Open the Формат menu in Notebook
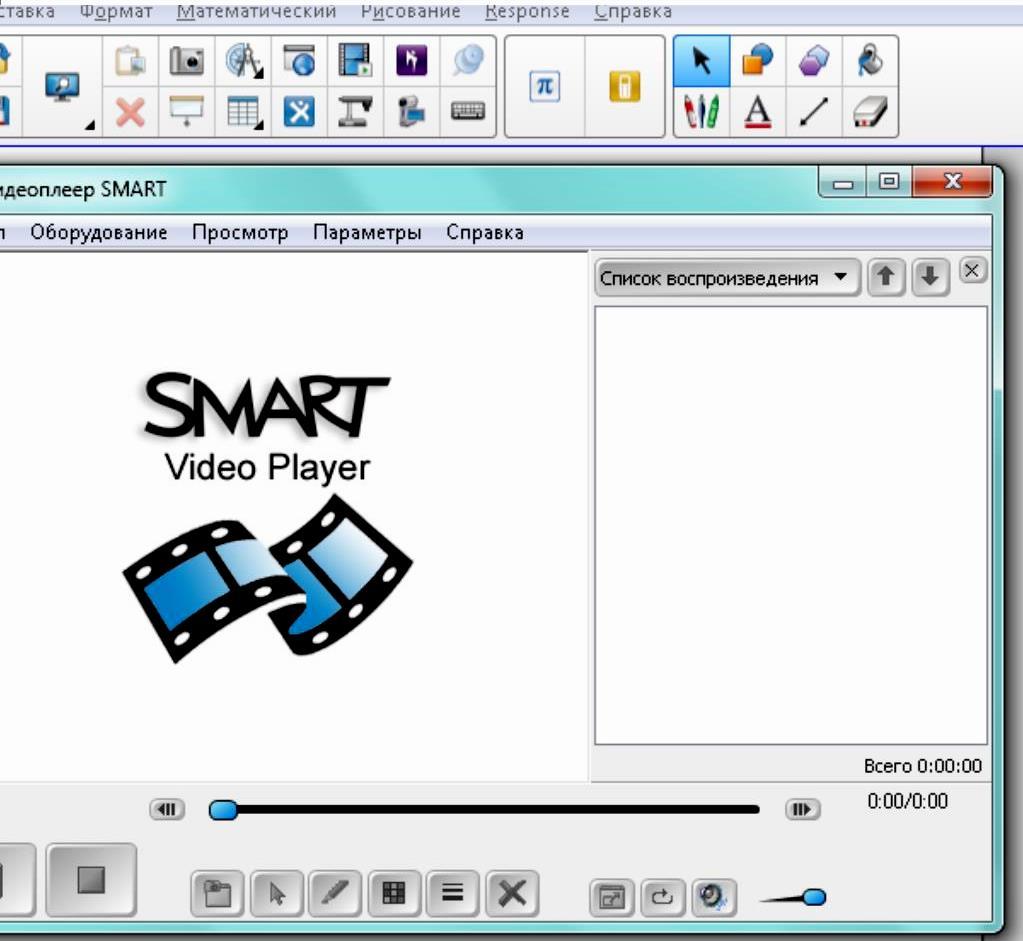The width and height of the screenshot is (1023, 941). [x=116, y=11]
